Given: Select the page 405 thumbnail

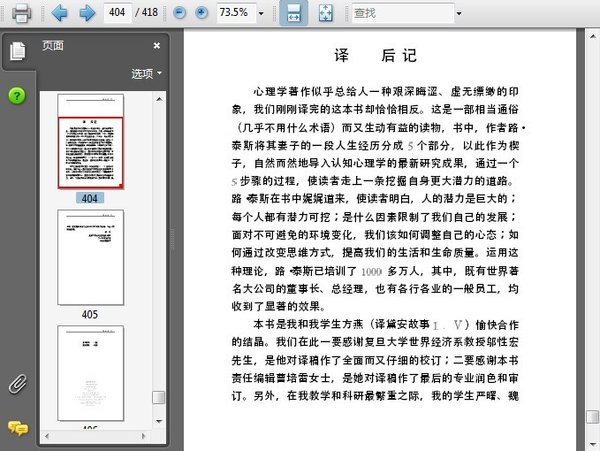Looking at the screenshot, I should click(90, 258).
